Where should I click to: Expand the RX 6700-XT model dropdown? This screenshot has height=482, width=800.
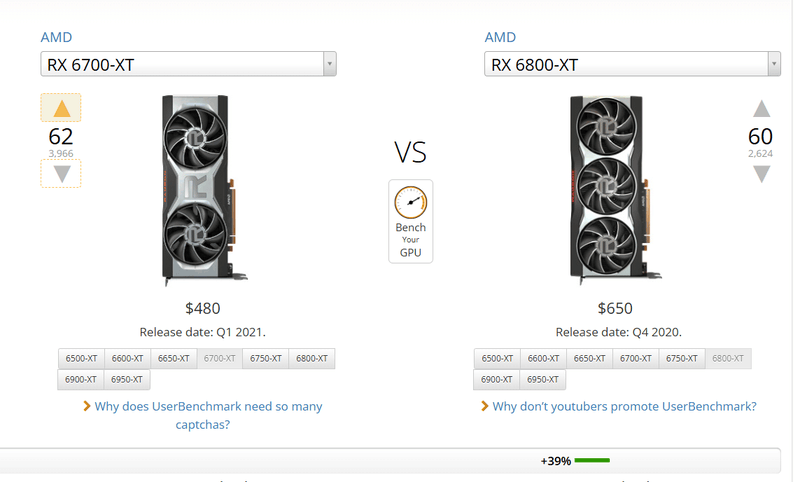pos(188,64)
